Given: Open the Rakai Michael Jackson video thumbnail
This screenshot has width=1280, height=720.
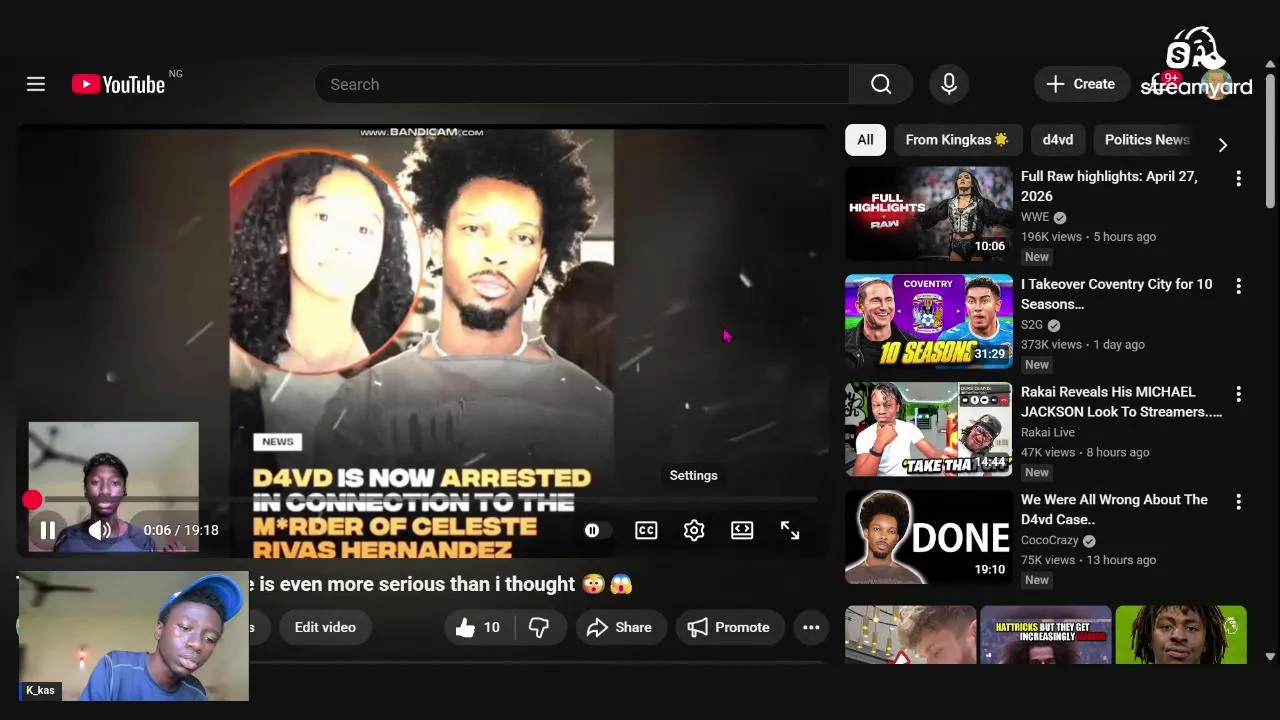Looking at the screenshot, I should [x=929, y=429].
